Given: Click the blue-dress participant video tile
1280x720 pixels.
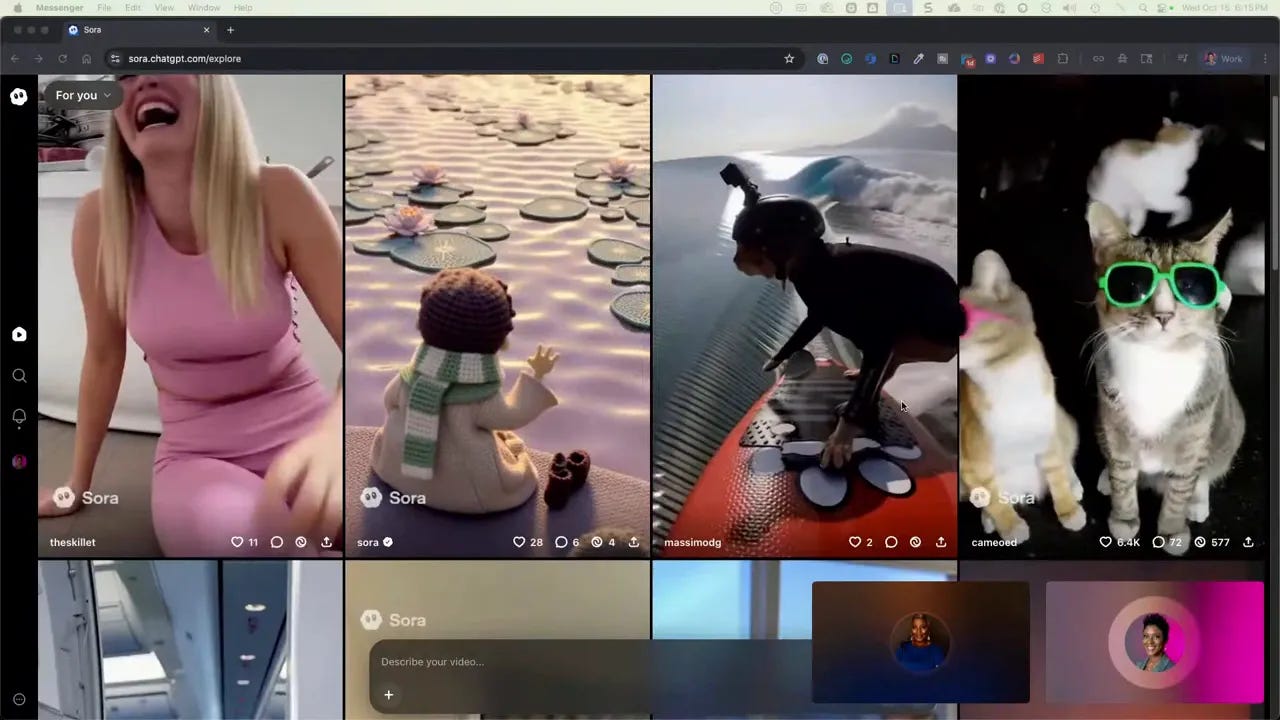Looking at the screenshot, I should 921,642.
